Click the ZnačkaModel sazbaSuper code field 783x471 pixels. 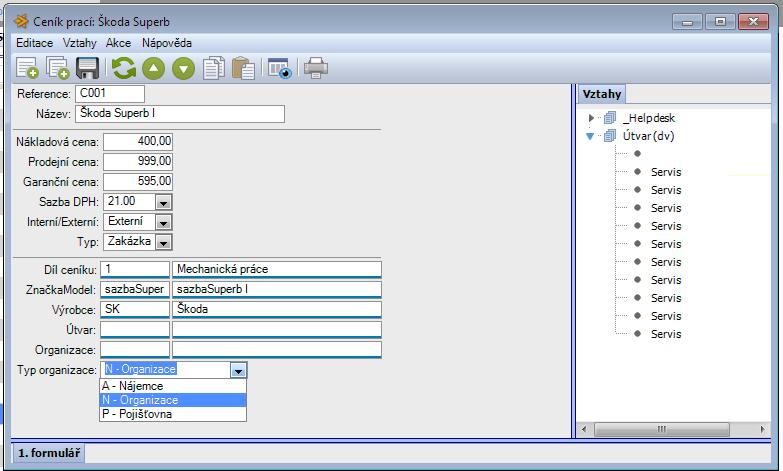pyautogui.click(x=135, y=289)
